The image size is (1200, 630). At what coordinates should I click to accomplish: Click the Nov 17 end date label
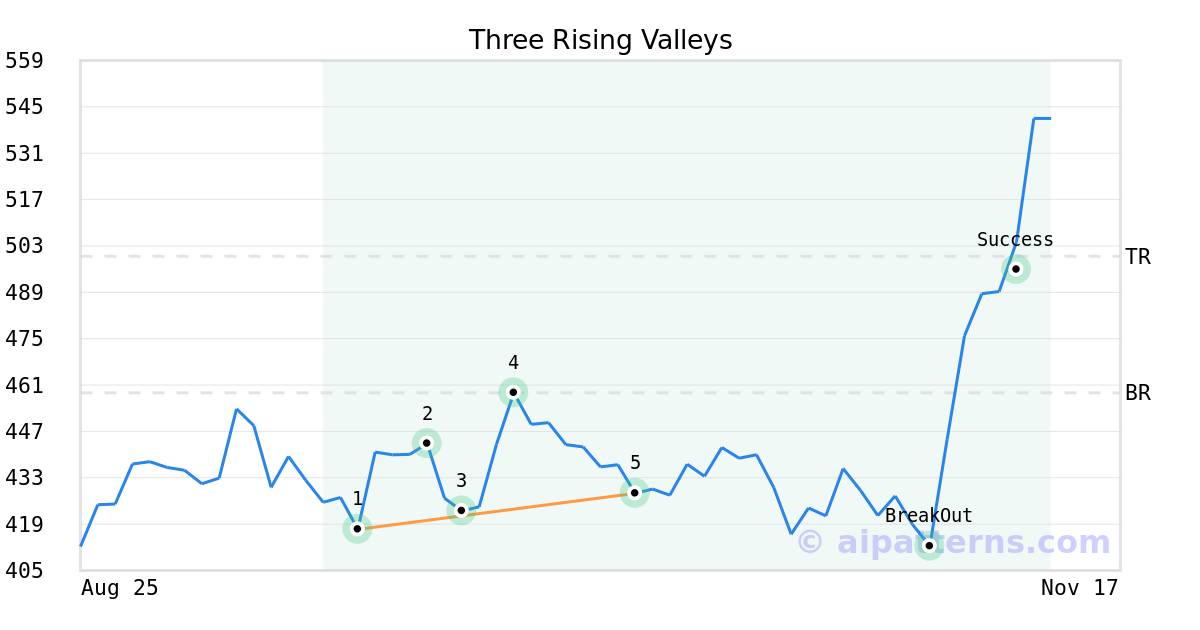[x=1079, y=588]
